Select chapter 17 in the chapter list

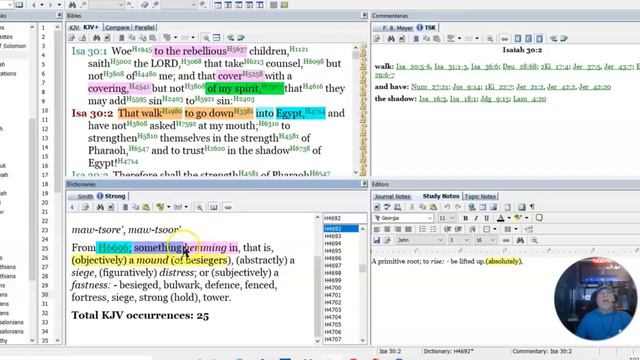pyautogui.click(x=44, y=175)
